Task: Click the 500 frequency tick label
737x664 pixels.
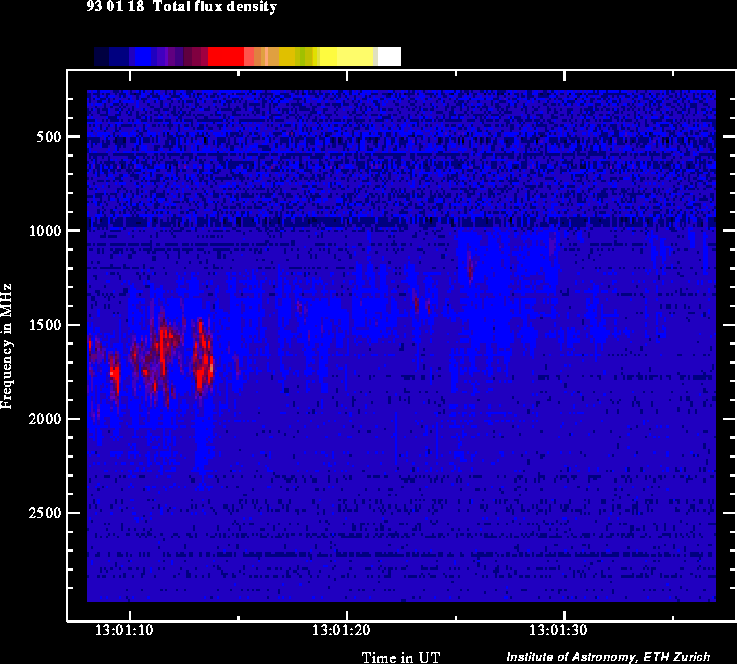Action: point(49,137)
